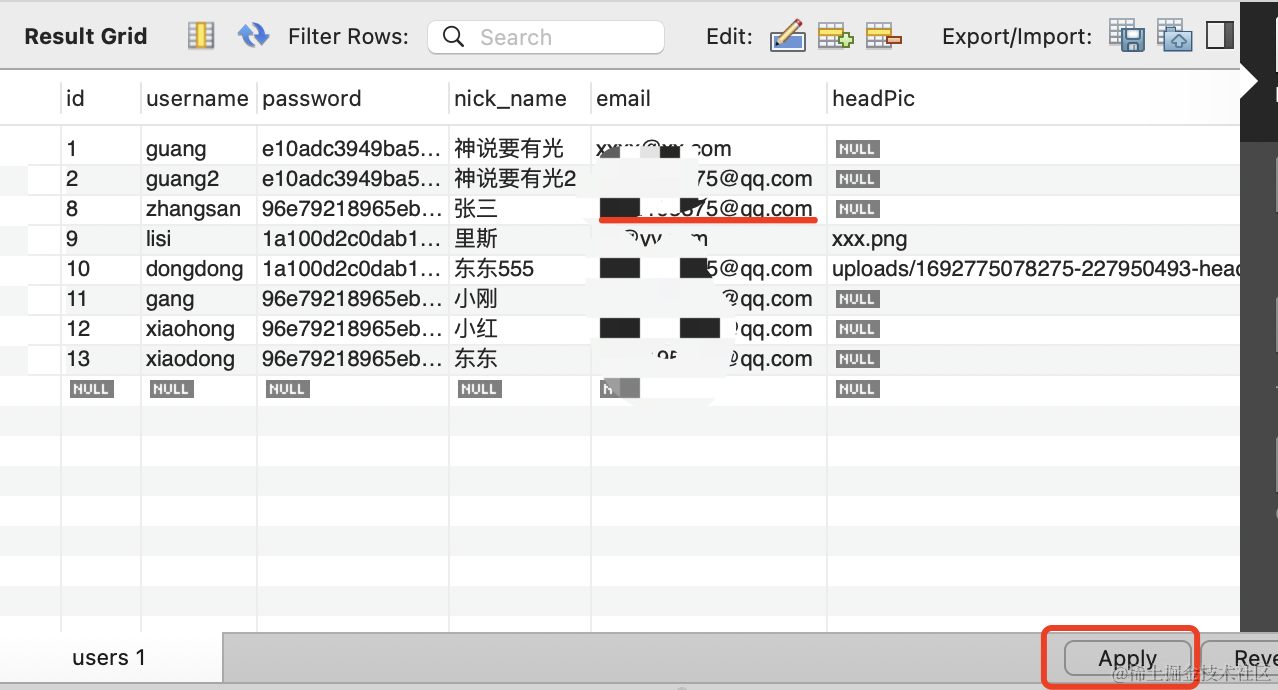The width and height of the screenshot is (1278, 690).
Task: Select nick_name cell containing 东东555
Action: click(x=494, y=269)
